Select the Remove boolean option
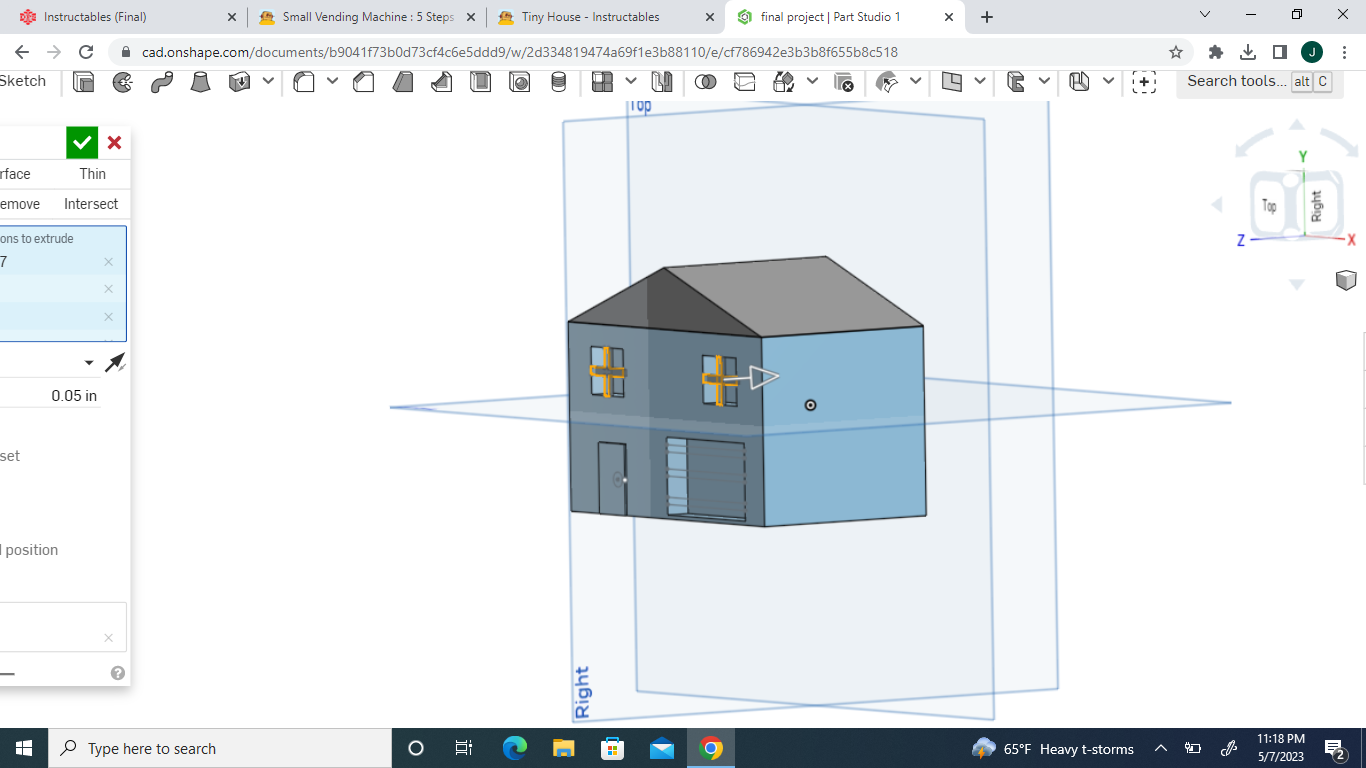1366x768 pixels. tap(18, 203)
